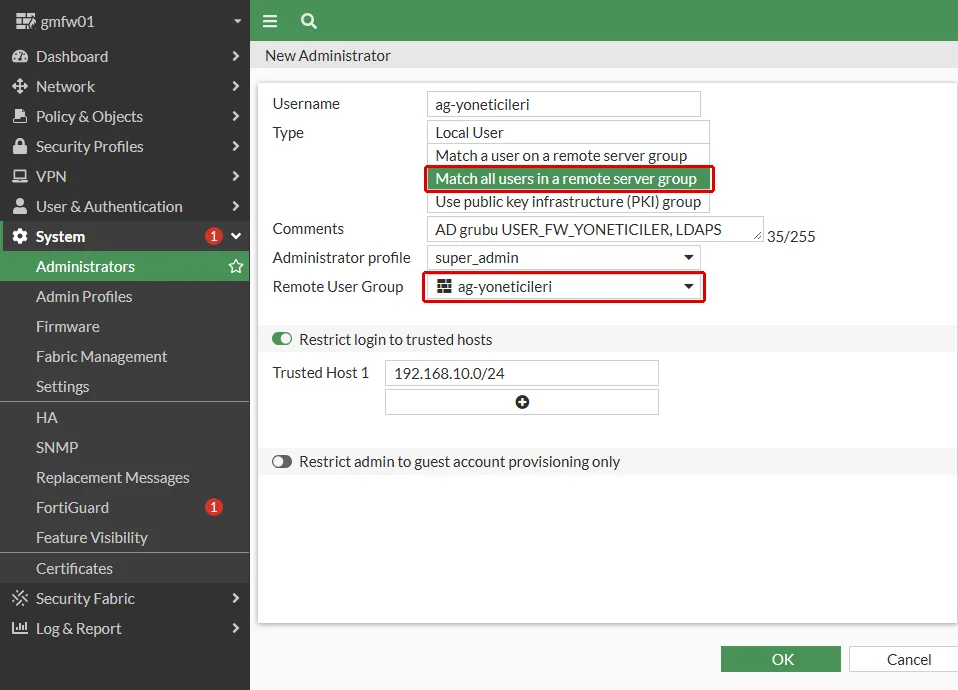Image resolution: width=958 pixels, height=690 pixels.
Task: Click the User & Authentication person icon
Action: pos(20,206)
